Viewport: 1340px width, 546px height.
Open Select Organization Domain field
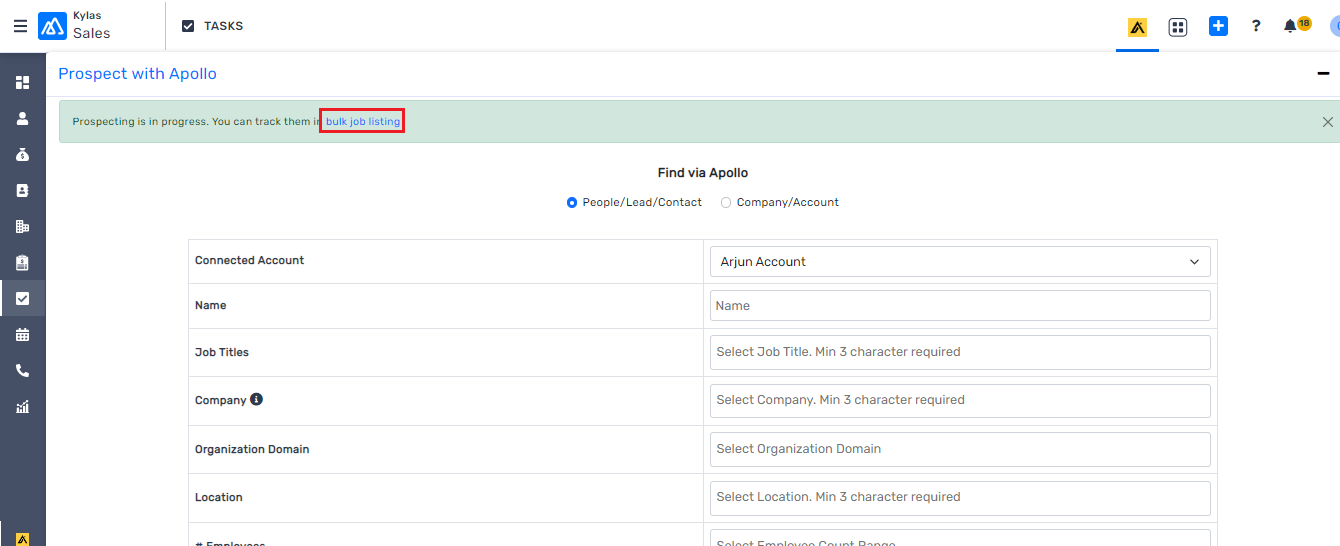[960, 449]
